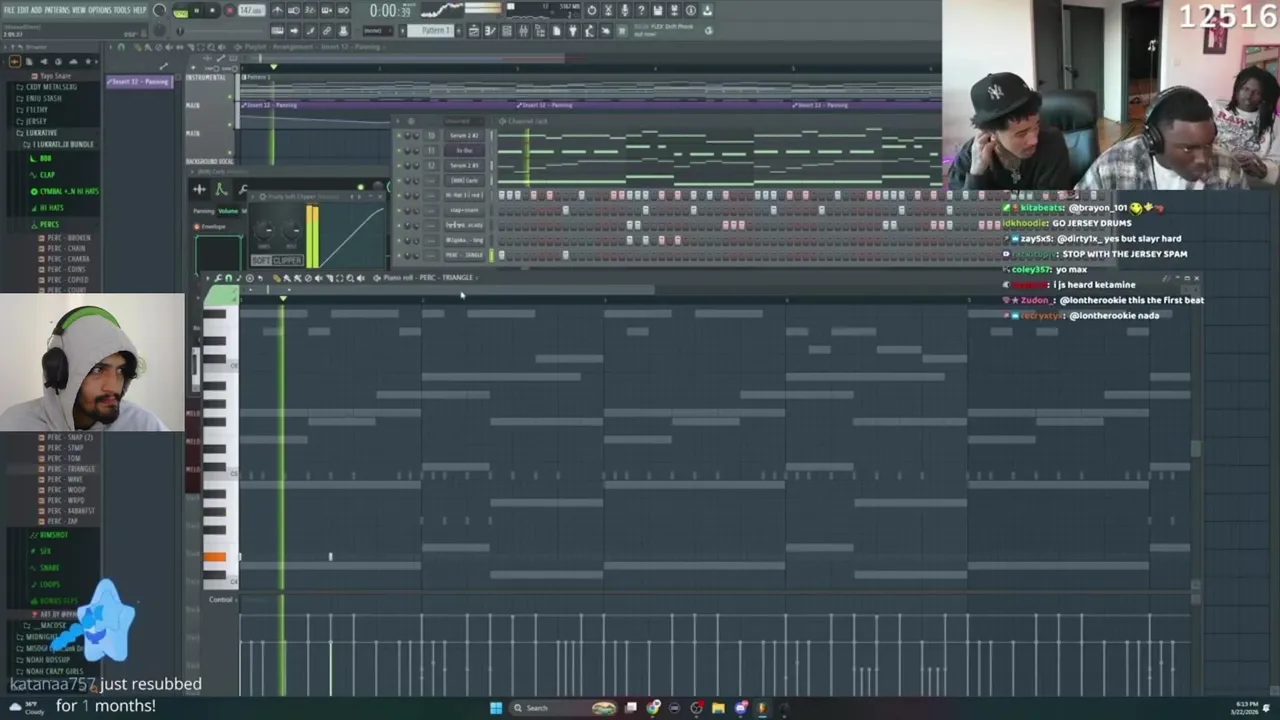Select the mute tool in piano roll toolbar
The width and height of the screenshot is (1280, 720).
319,278
